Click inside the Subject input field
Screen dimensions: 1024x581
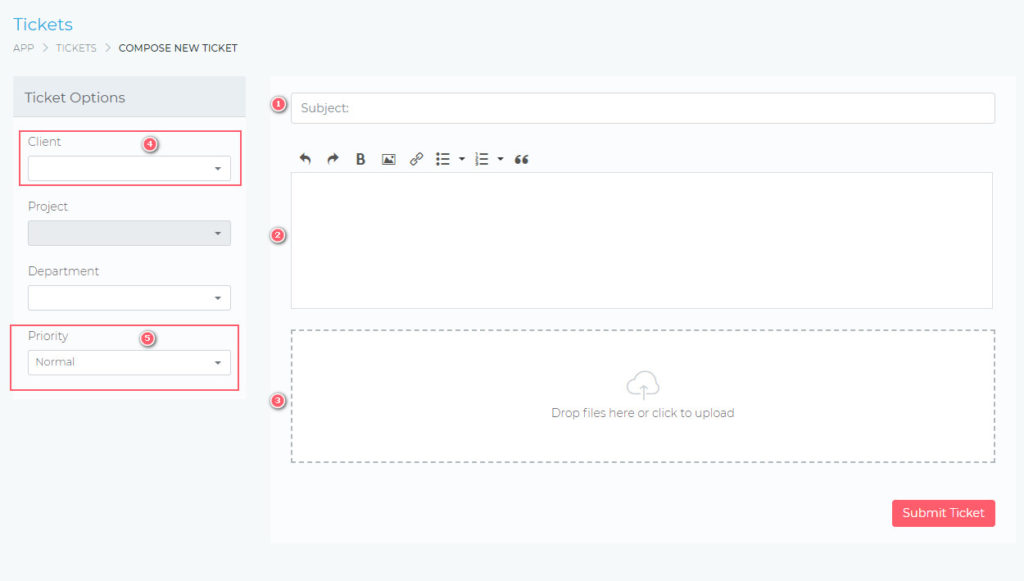click(x=640, y=107)
